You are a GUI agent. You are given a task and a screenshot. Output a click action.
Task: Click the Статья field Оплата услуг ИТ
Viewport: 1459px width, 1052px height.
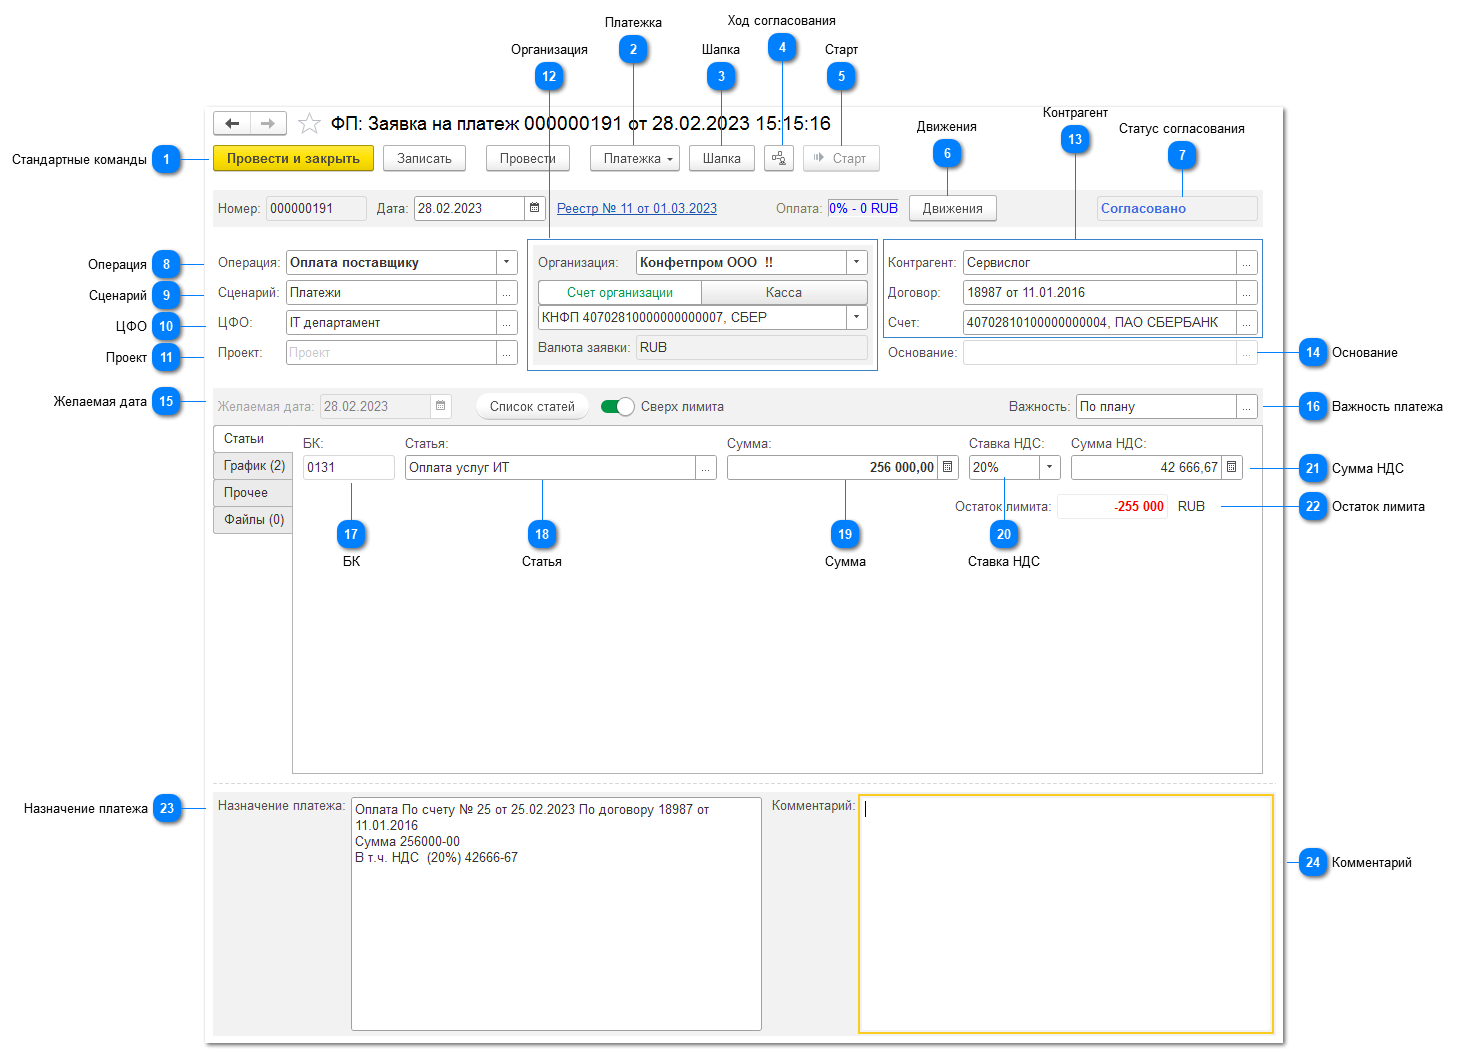coord(551,467)
